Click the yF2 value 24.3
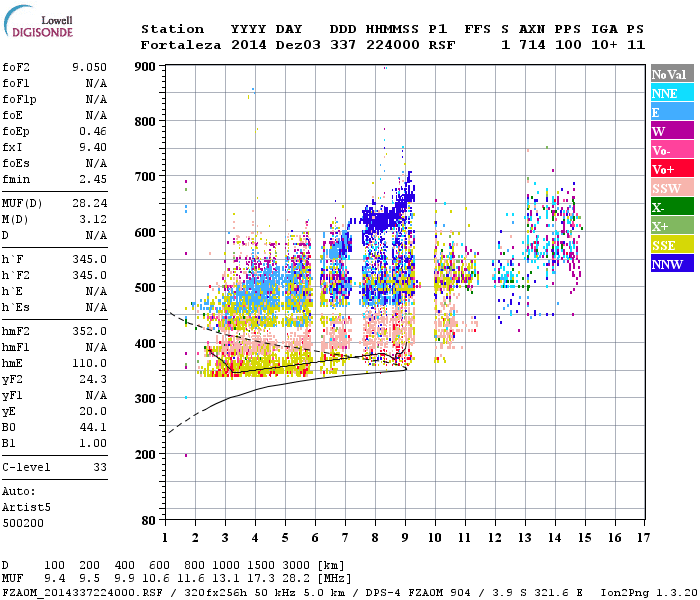Image resolution: width=700 pixels, height=600 pixels. (x=93, y=379)
